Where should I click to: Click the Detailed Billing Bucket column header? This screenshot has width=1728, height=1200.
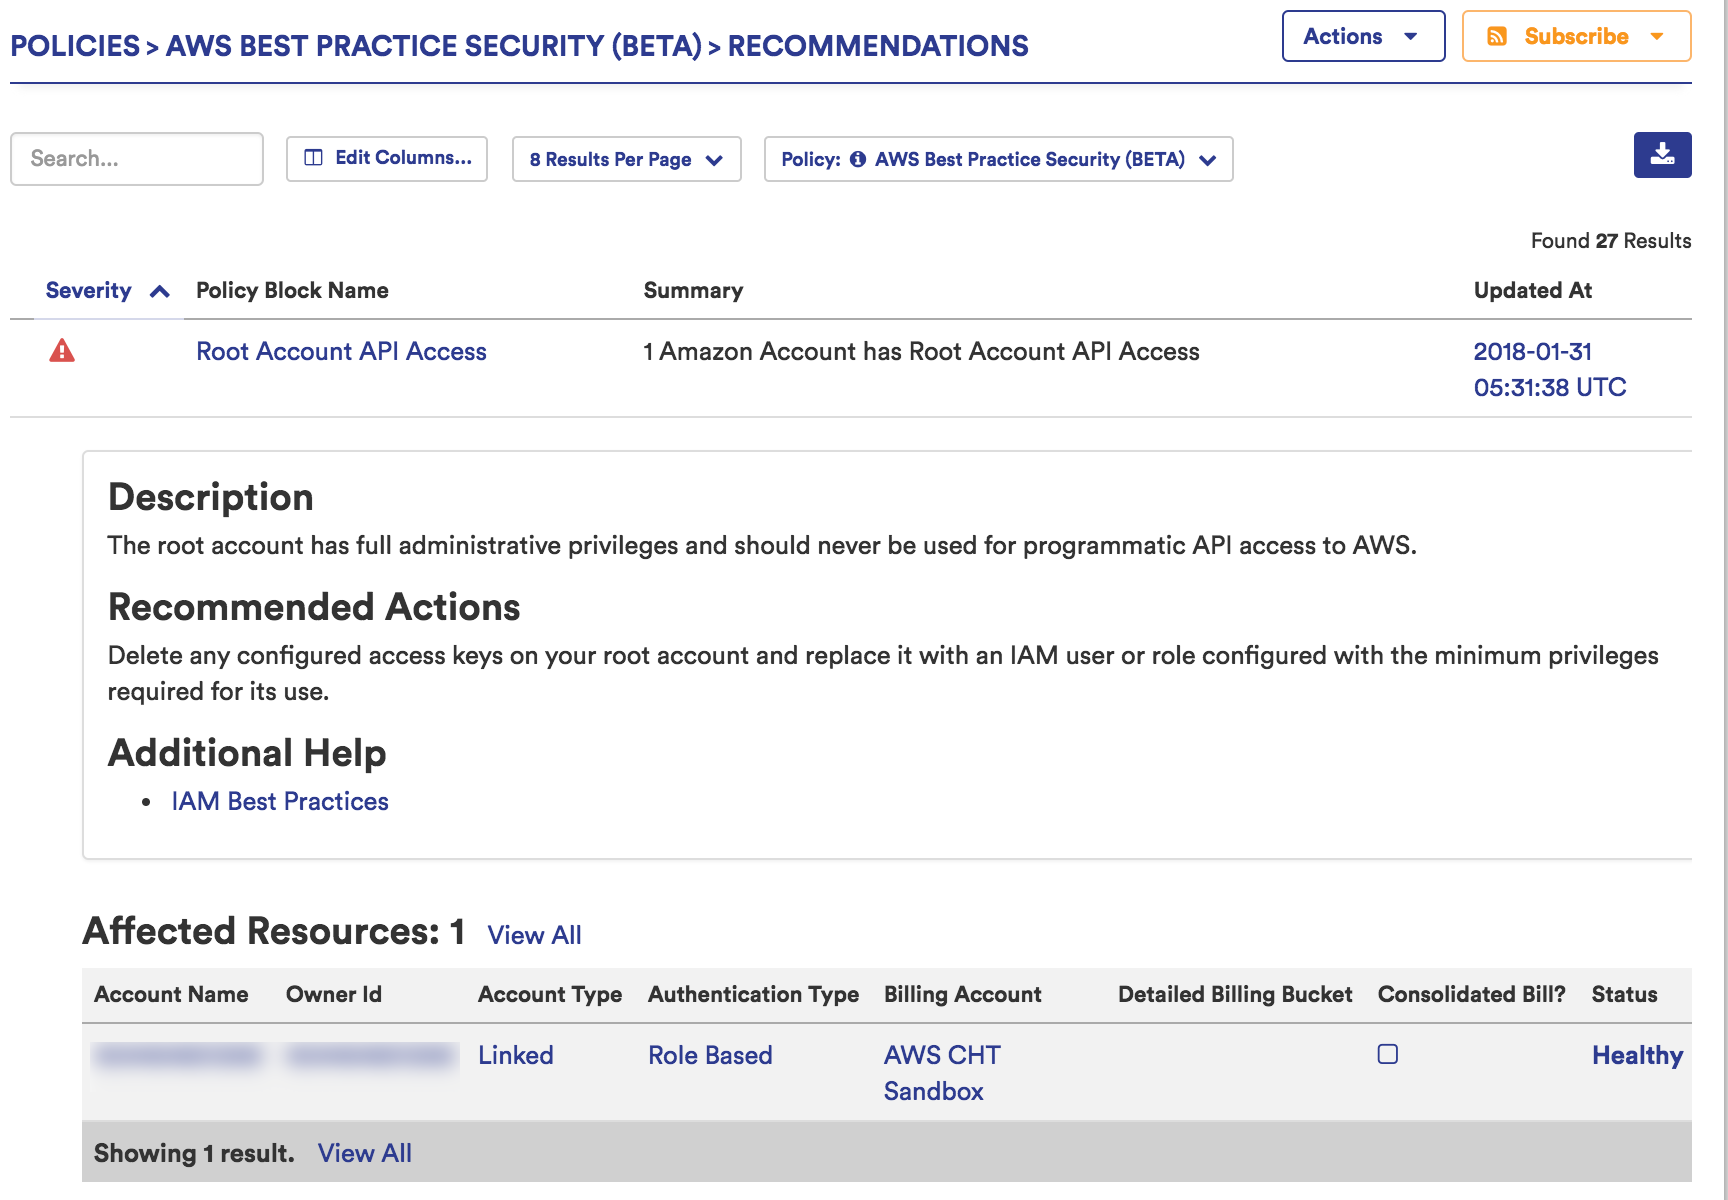[x=1235, y=994]
